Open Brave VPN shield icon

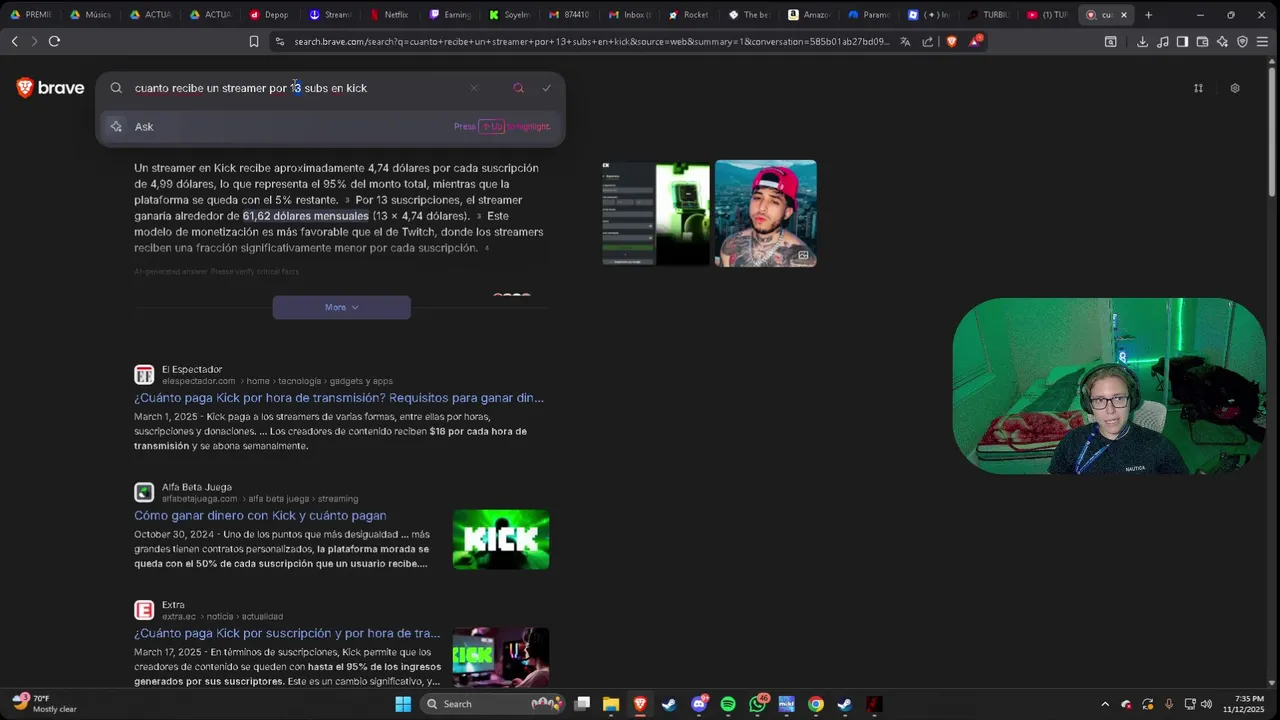[1242, 42]
